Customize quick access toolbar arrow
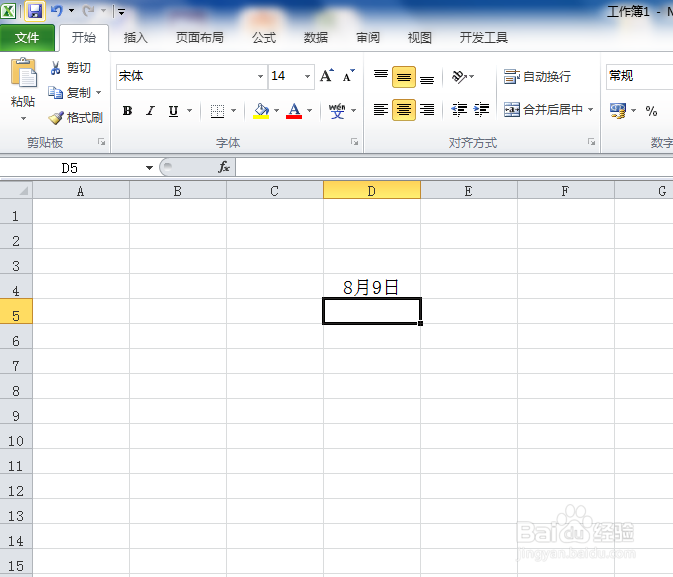 click(x=121, y=12)
